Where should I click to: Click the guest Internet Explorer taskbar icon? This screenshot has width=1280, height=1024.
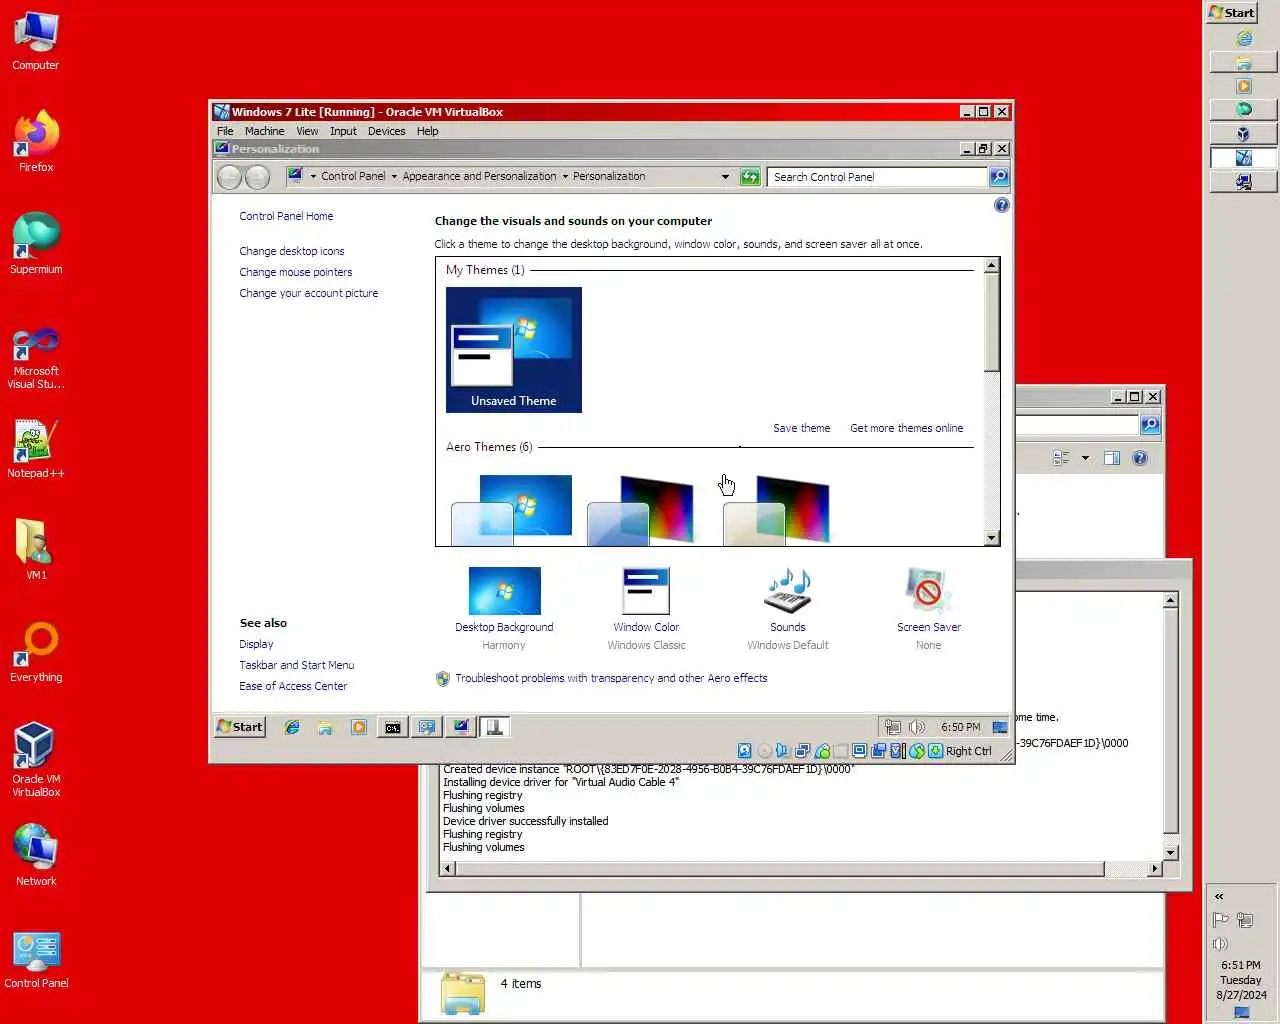[x=292, y=727]
